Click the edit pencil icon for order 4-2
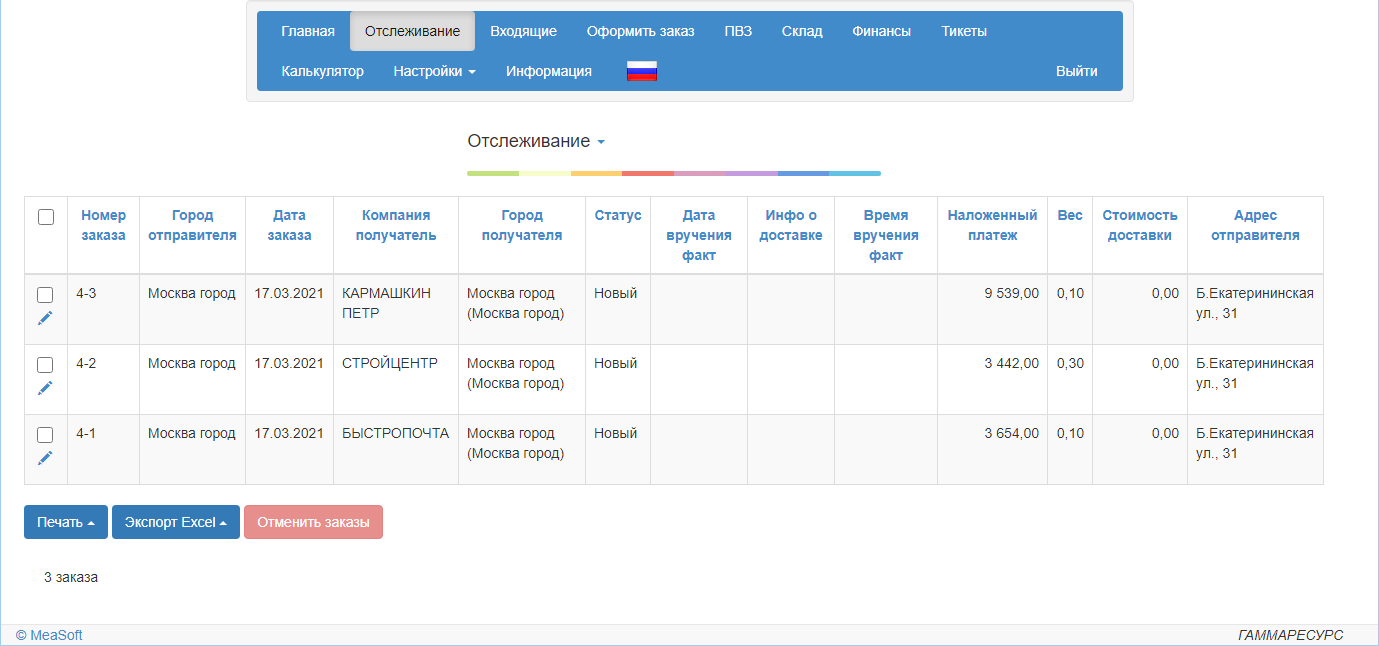The width and height of the screenshot is (1379, 646). click(45, 388)
